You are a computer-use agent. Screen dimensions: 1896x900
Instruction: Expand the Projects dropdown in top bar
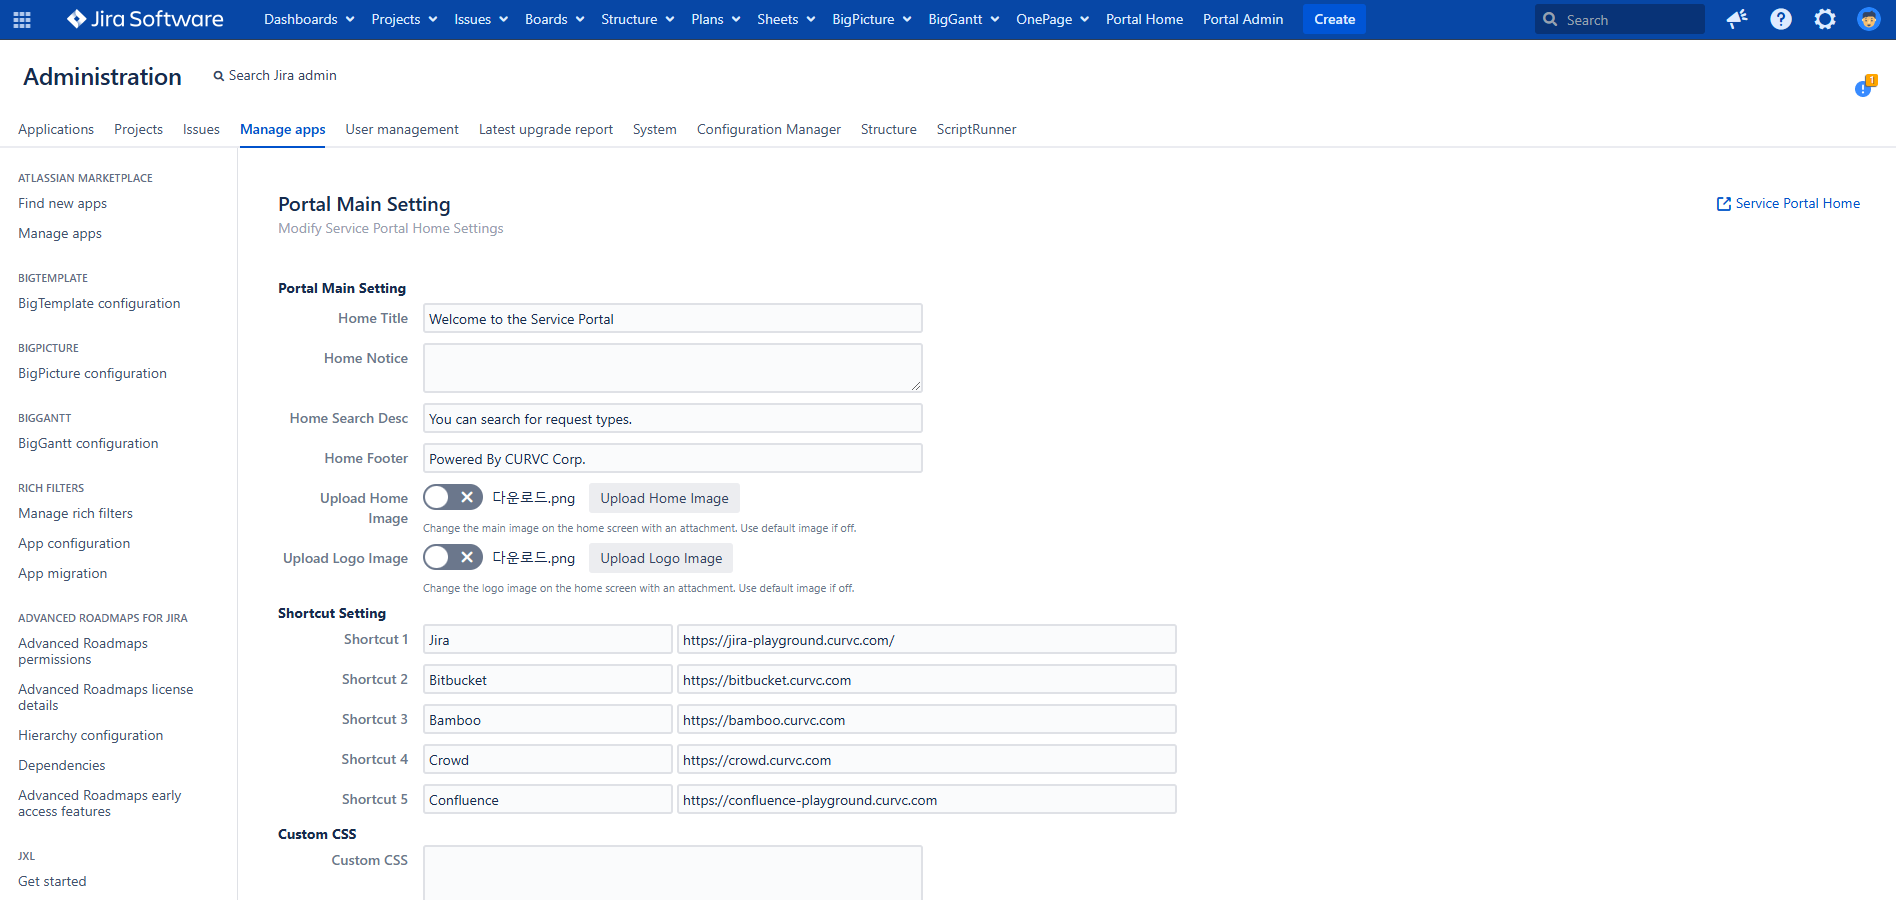[x=404, y=19]
